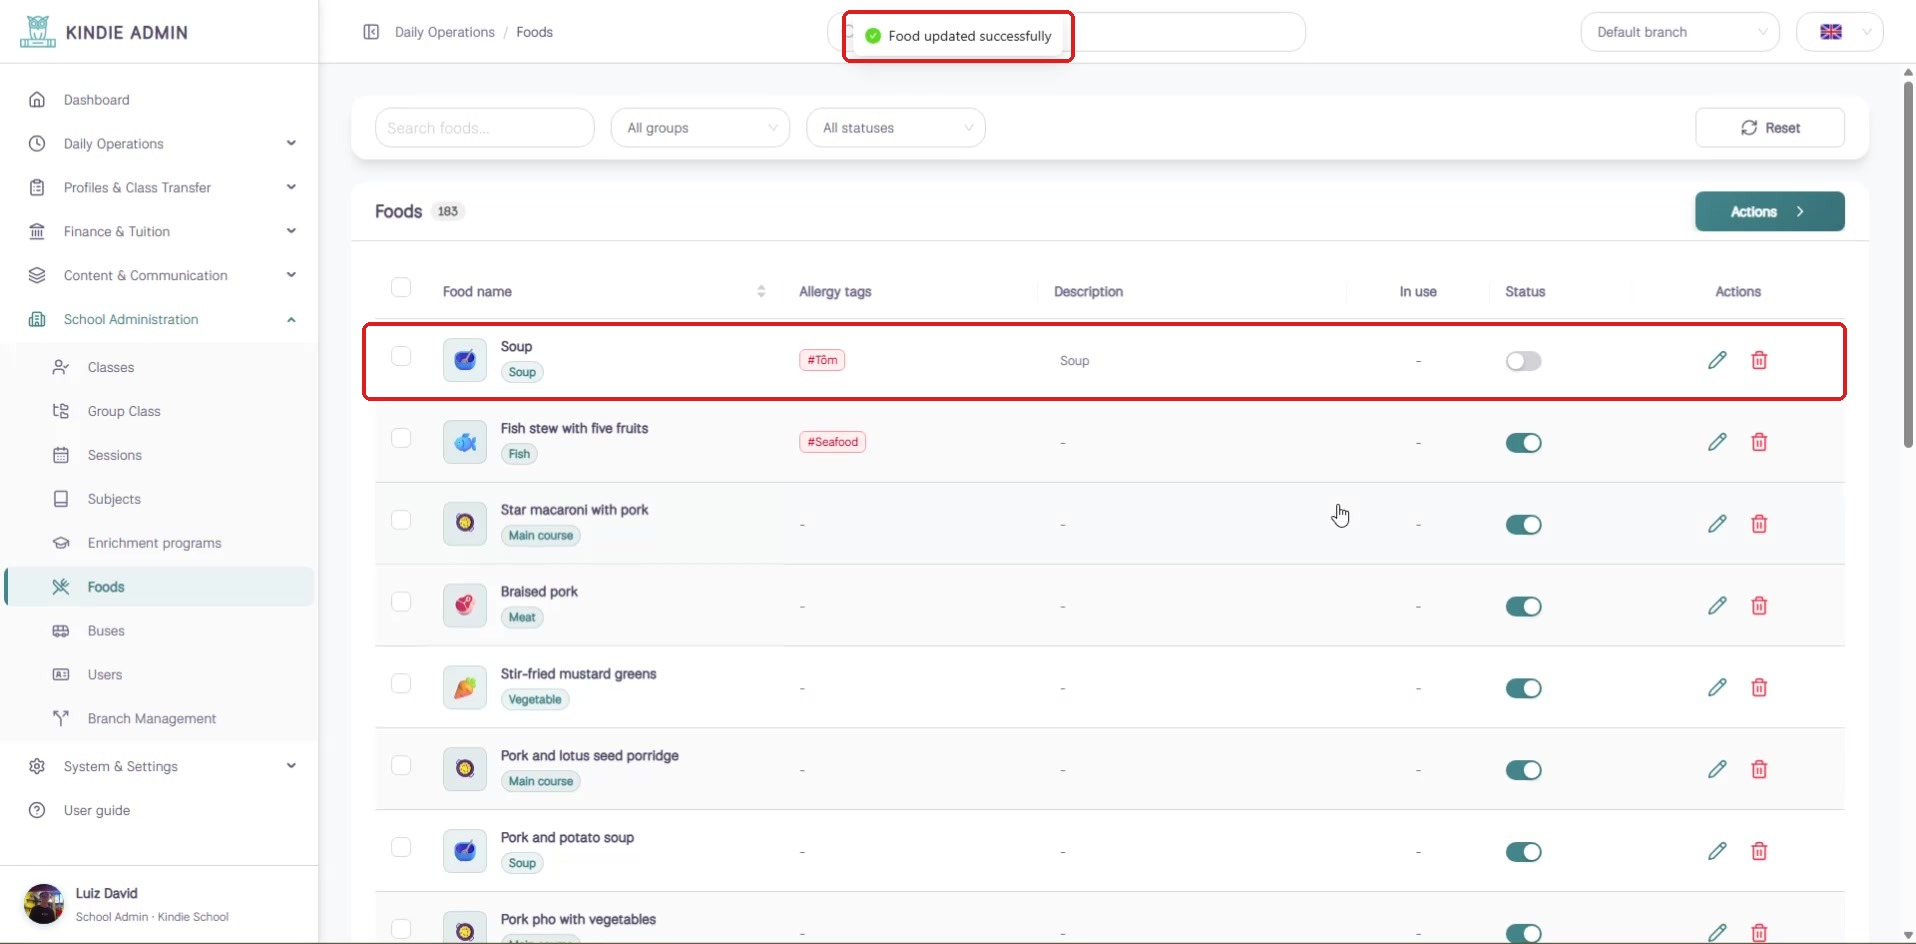Click the Stir-fried mustard greens carrot icon
The width and height of the screenshot is (1916, 944).
(465, 688)
